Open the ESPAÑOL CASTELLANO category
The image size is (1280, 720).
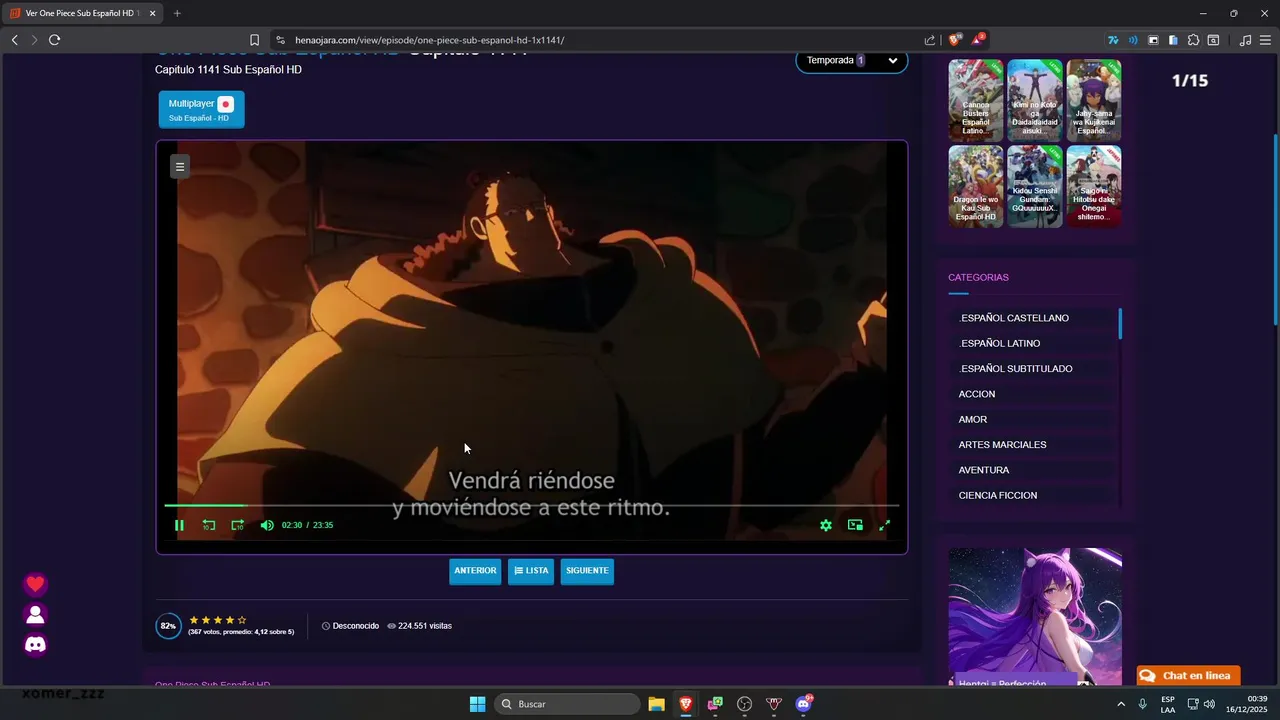(1014, 318)
